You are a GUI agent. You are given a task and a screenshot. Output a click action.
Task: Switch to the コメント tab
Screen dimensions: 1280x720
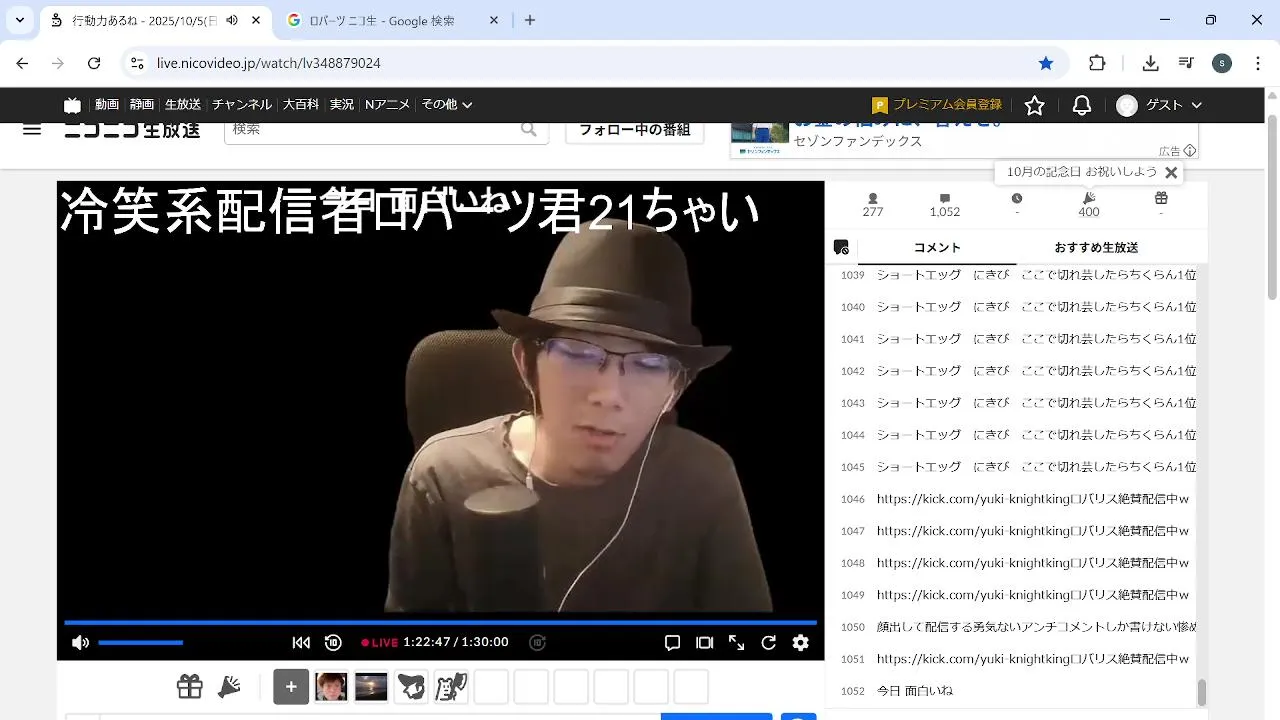(x=937, y=247)
